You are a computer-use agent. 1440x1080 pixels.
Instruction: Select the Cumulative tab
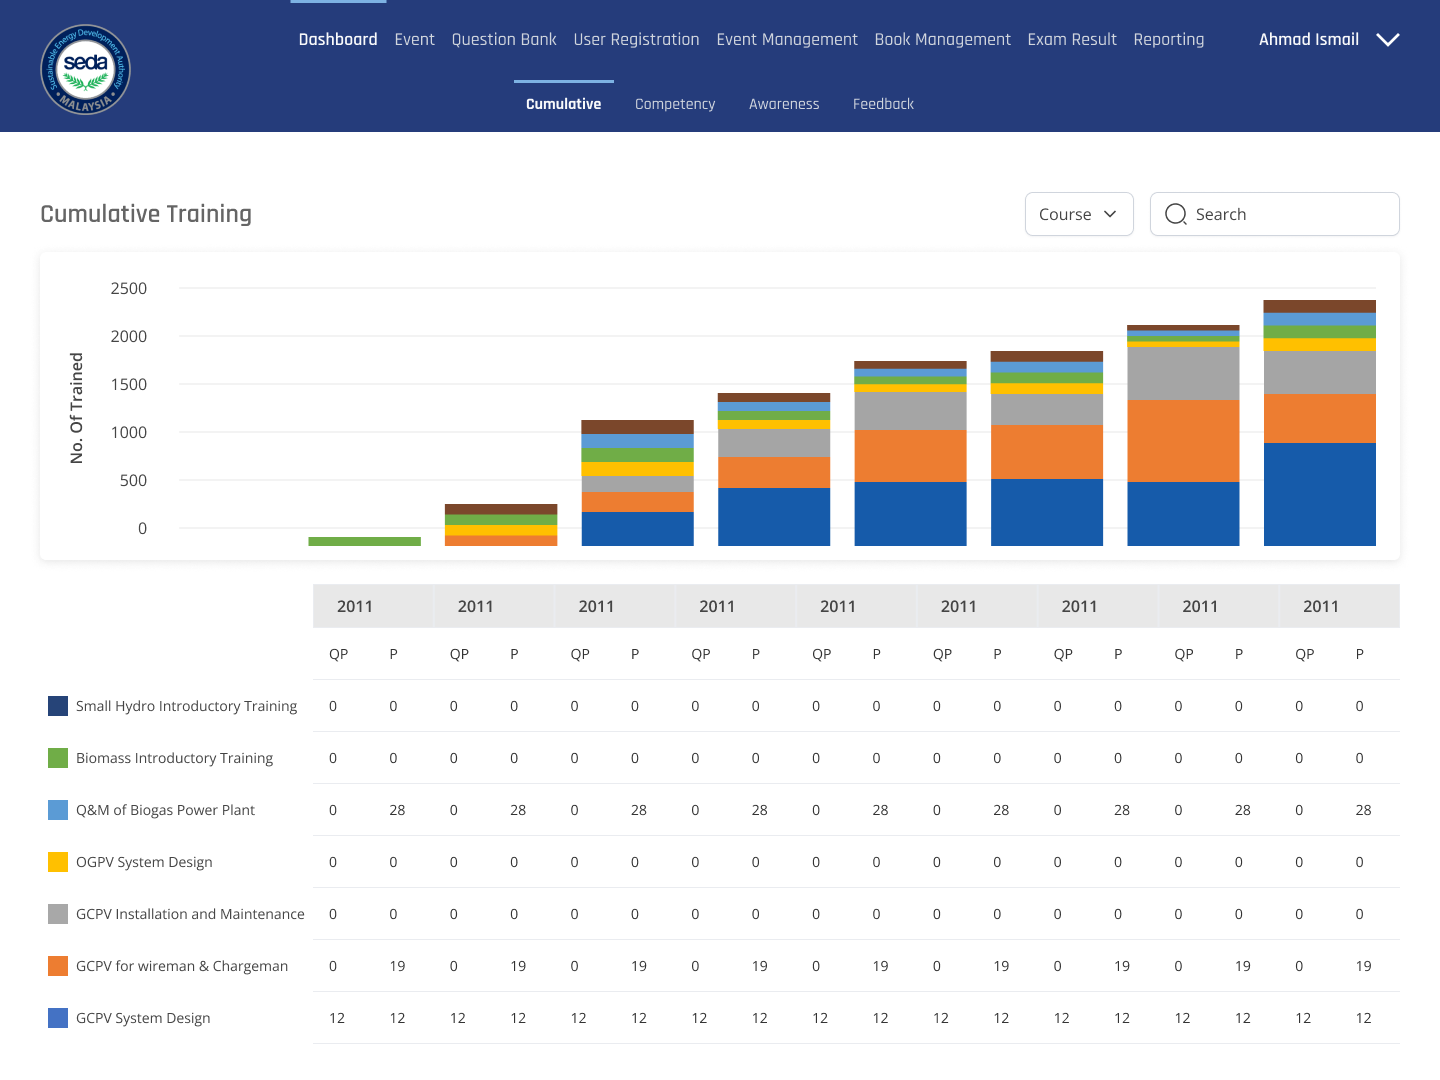point(564,104)
